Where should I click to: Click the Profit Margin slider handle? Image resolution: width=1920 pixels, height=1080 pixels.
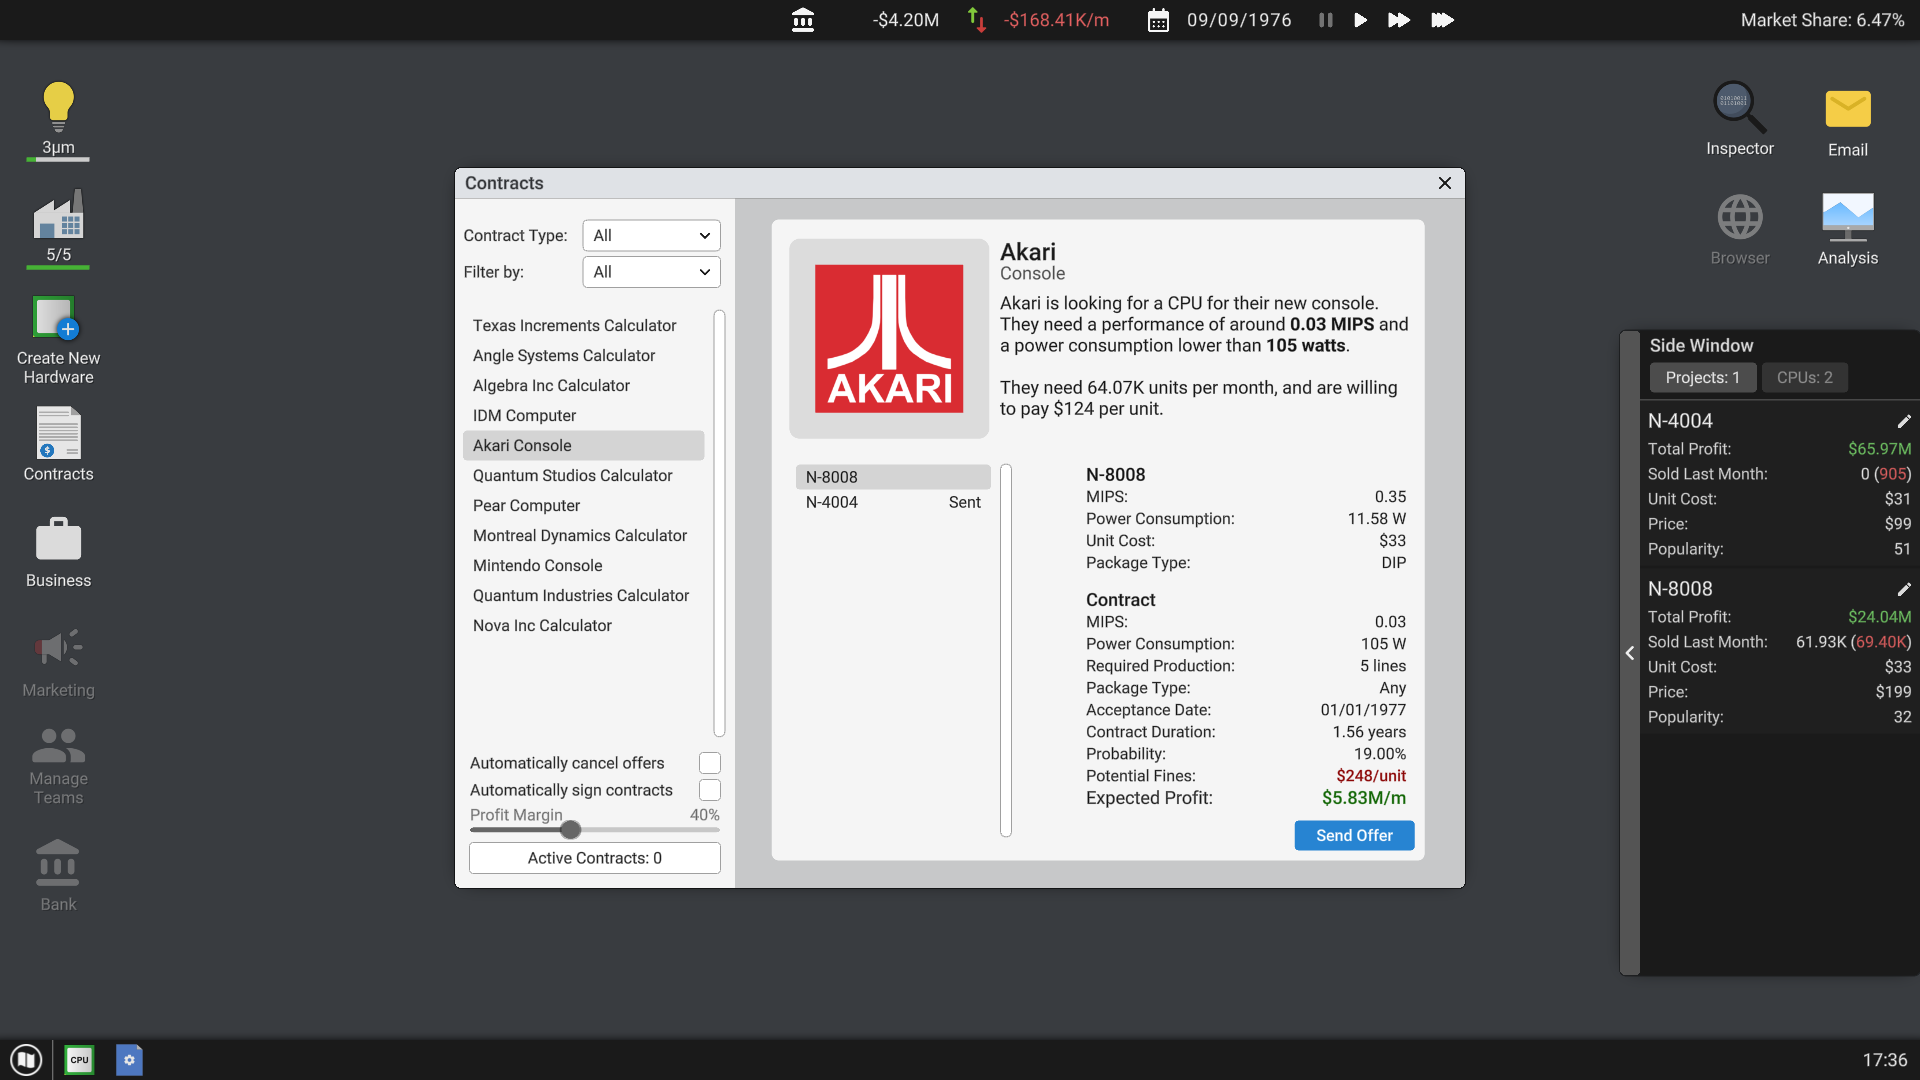(571, 830)
